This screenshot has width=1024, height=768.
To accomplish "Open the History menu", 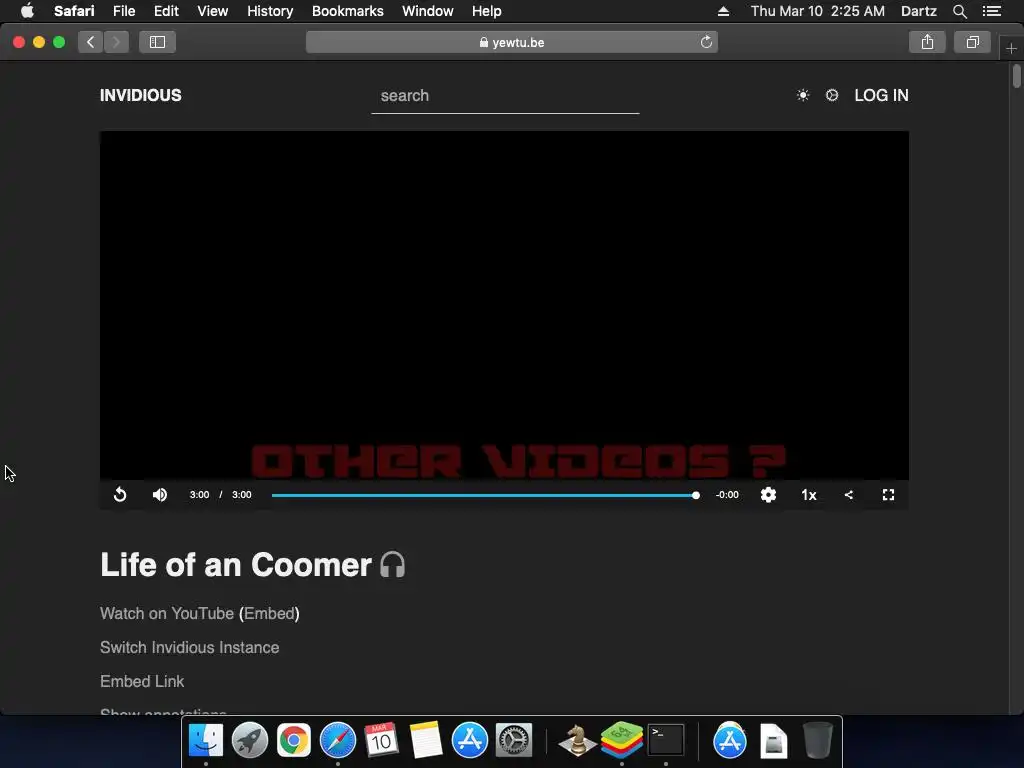I will click(x=270, y=11).
